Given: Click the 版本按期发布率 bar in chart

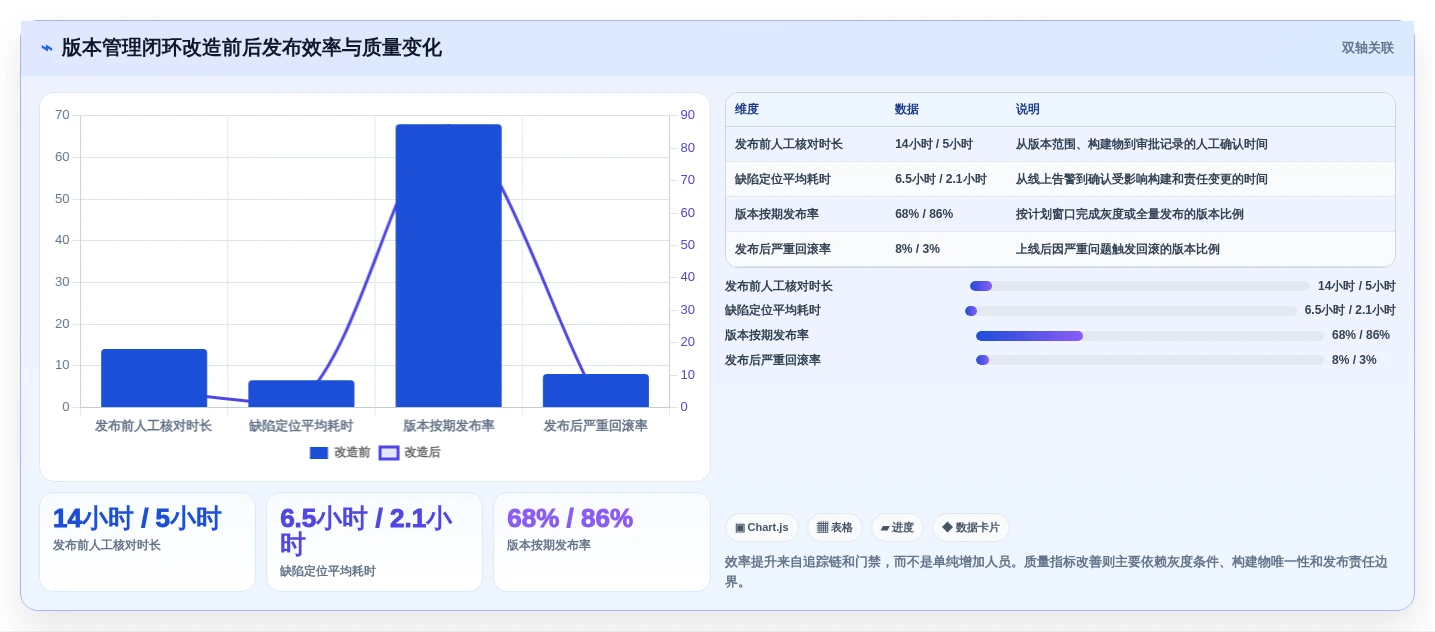Looking at the screenshot, I should 449,266.
